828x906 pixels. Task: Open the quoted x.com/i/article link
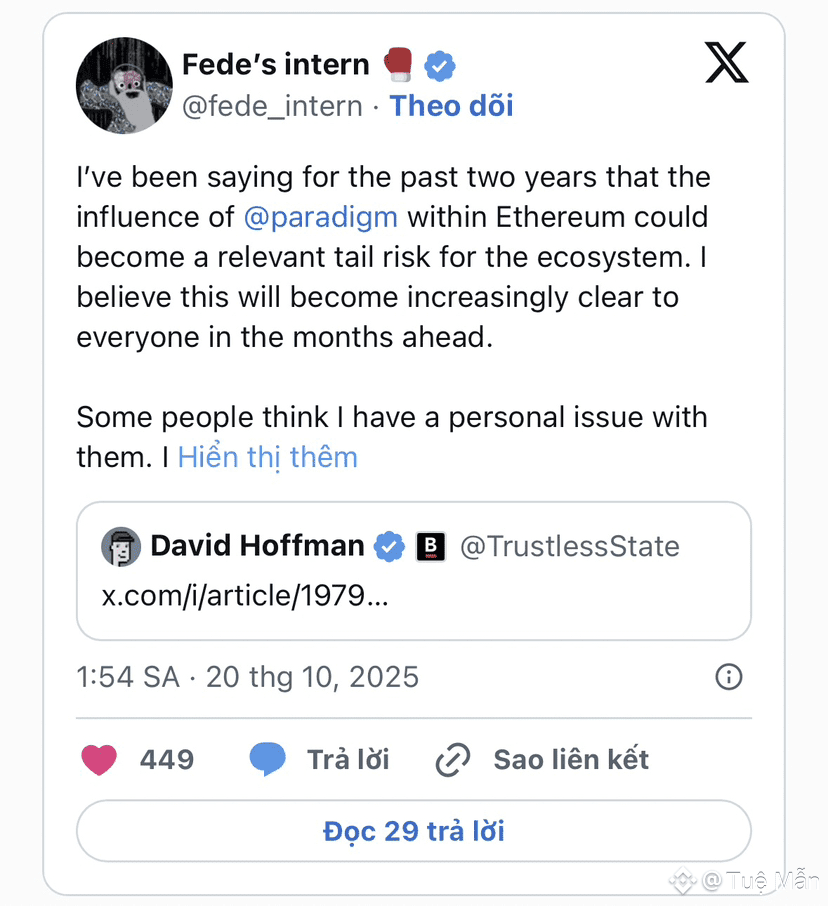pyautogui.click(x=245, y=596)
